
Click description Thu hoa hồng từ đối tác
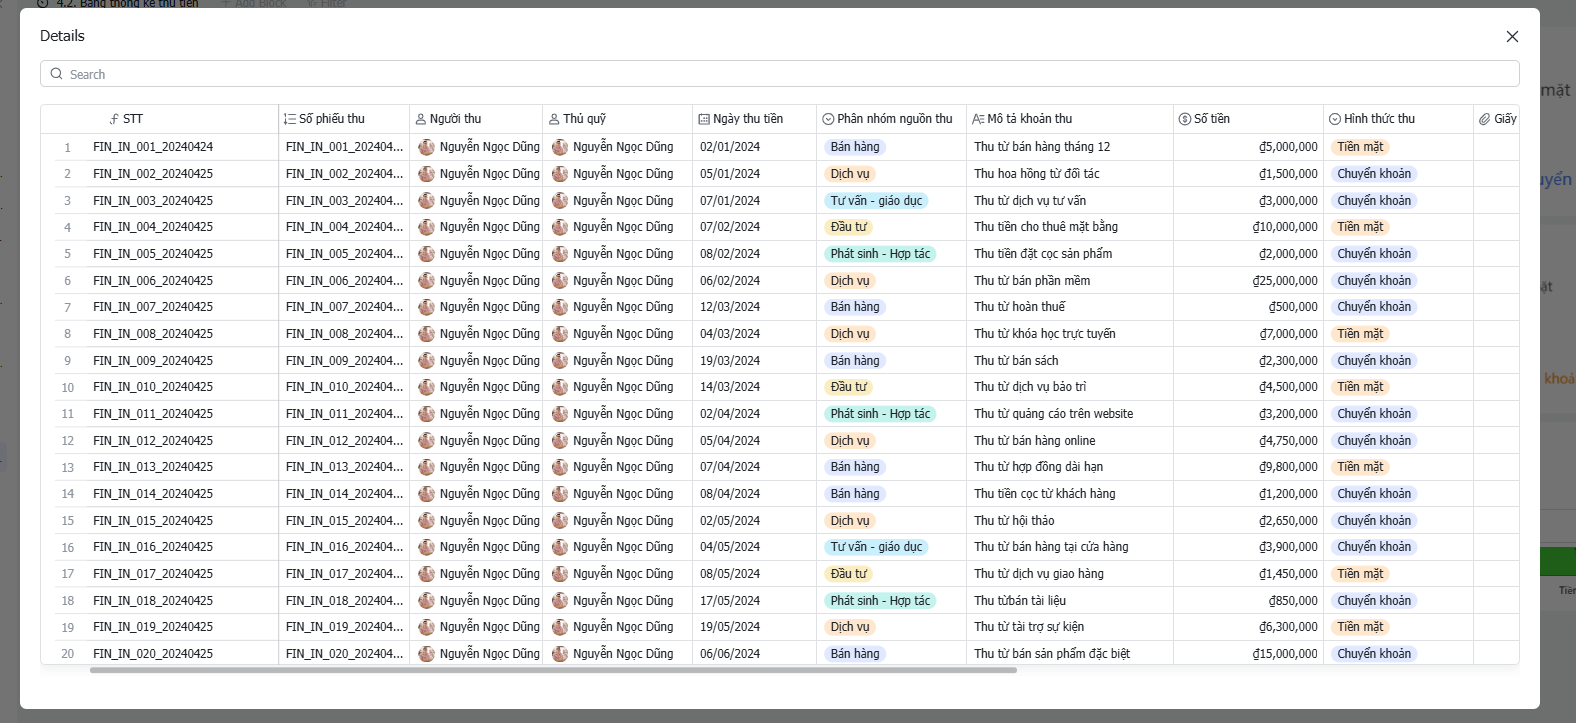tap(1037, 174)
